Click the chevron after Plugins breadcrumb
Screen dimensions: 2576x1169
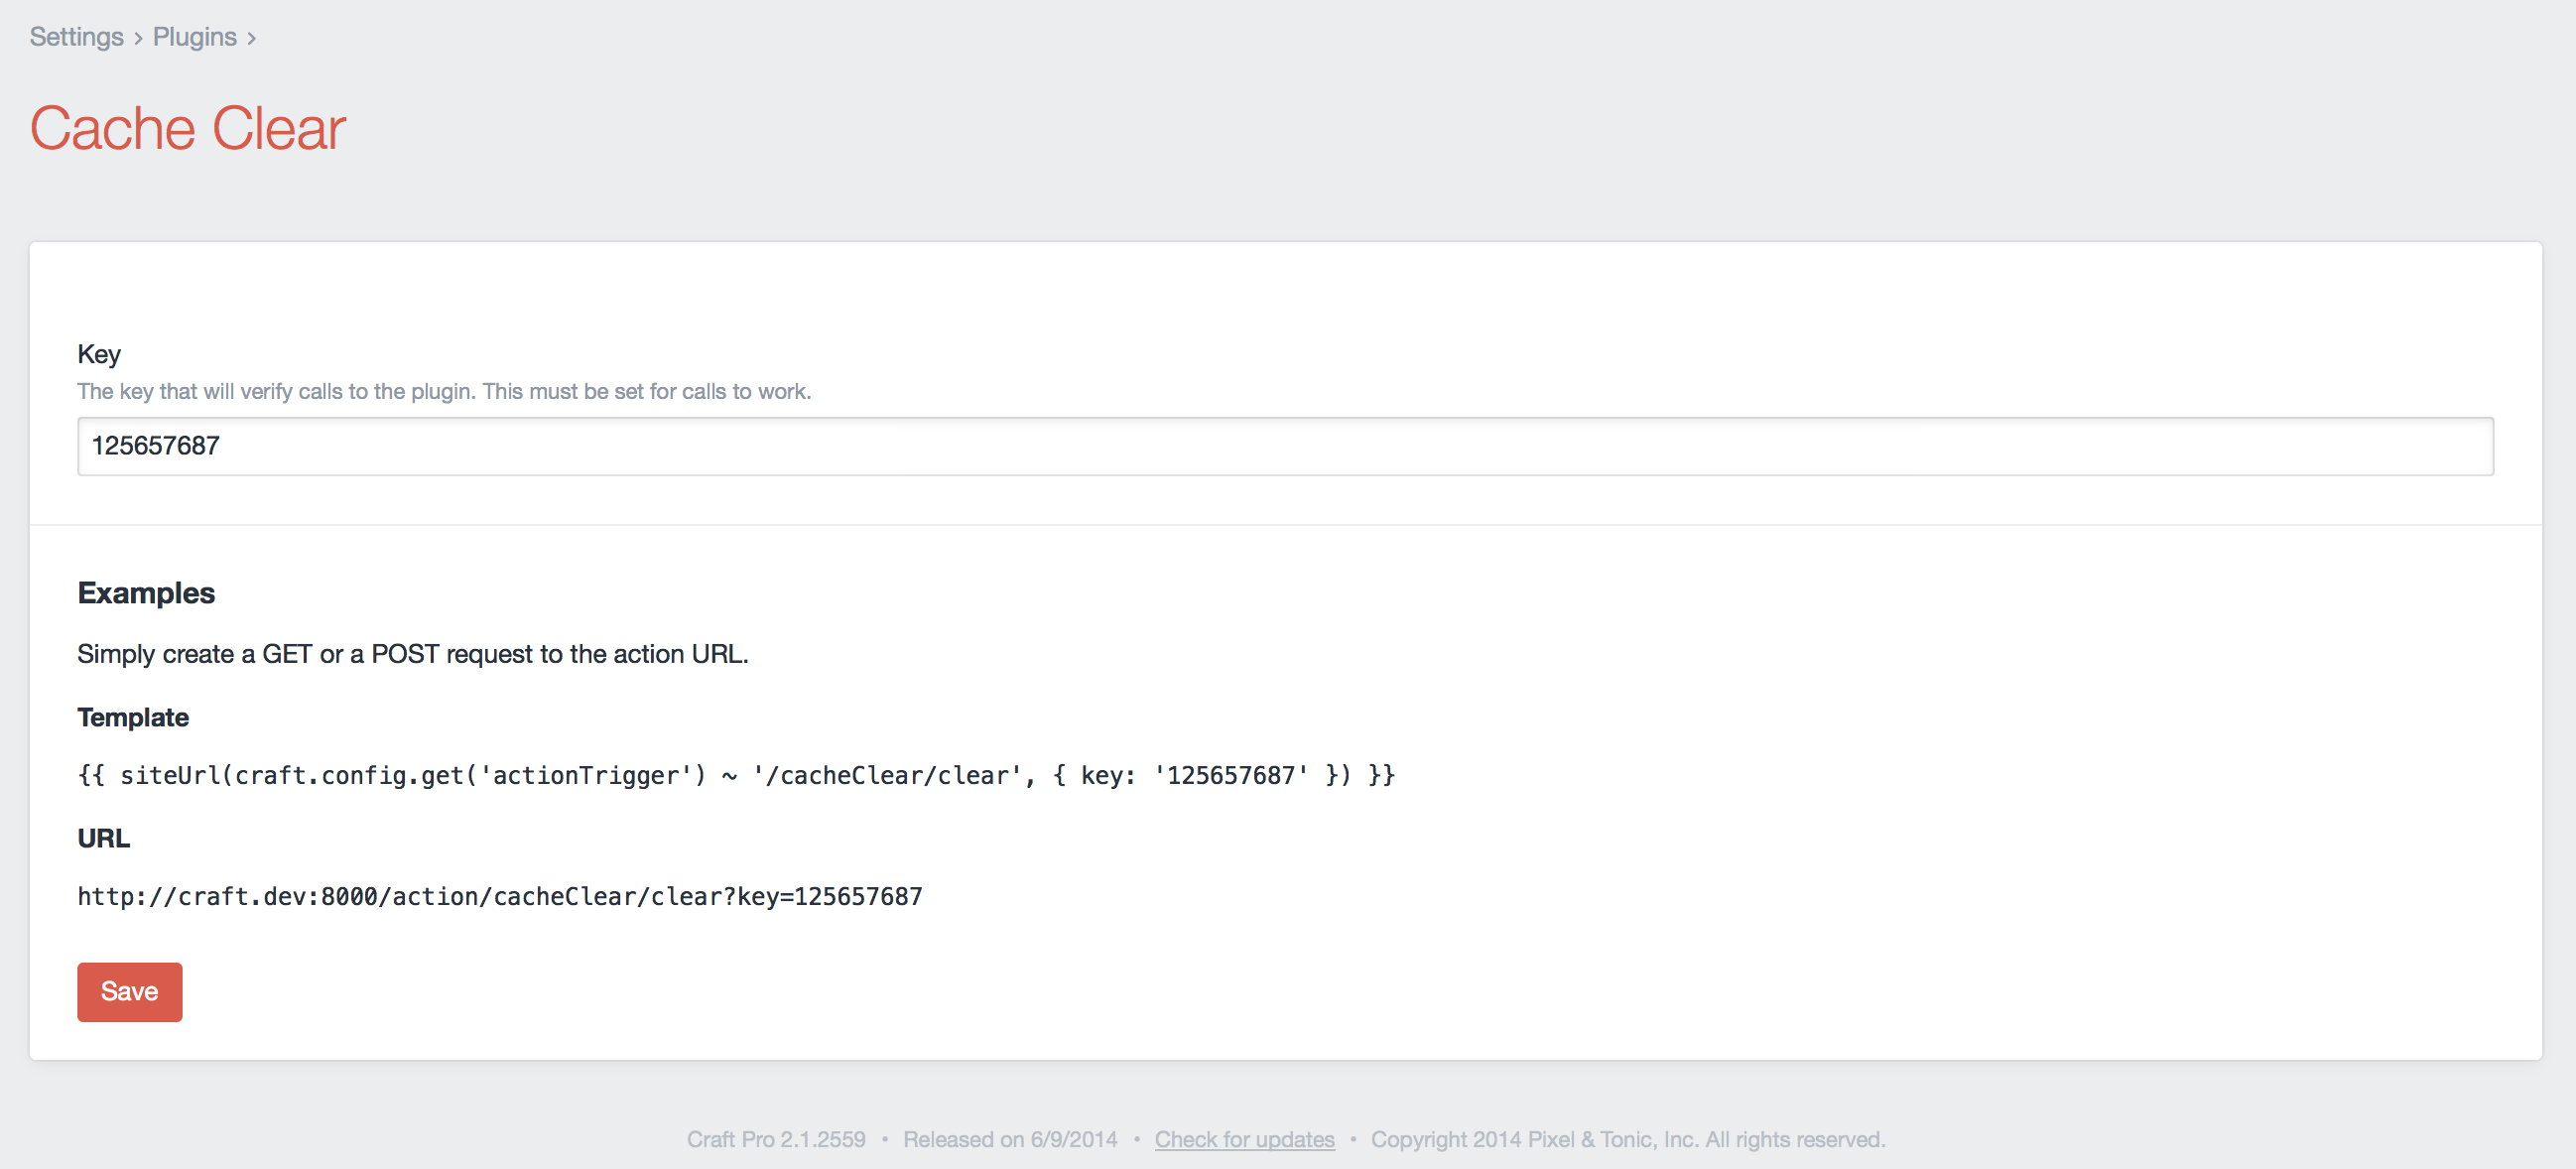252,38
